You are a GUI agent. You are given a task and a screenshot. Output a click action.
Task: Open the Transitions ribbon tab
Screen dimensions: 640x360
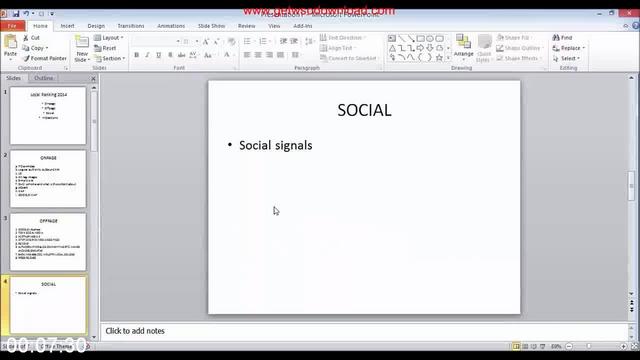tap(131, 26)
